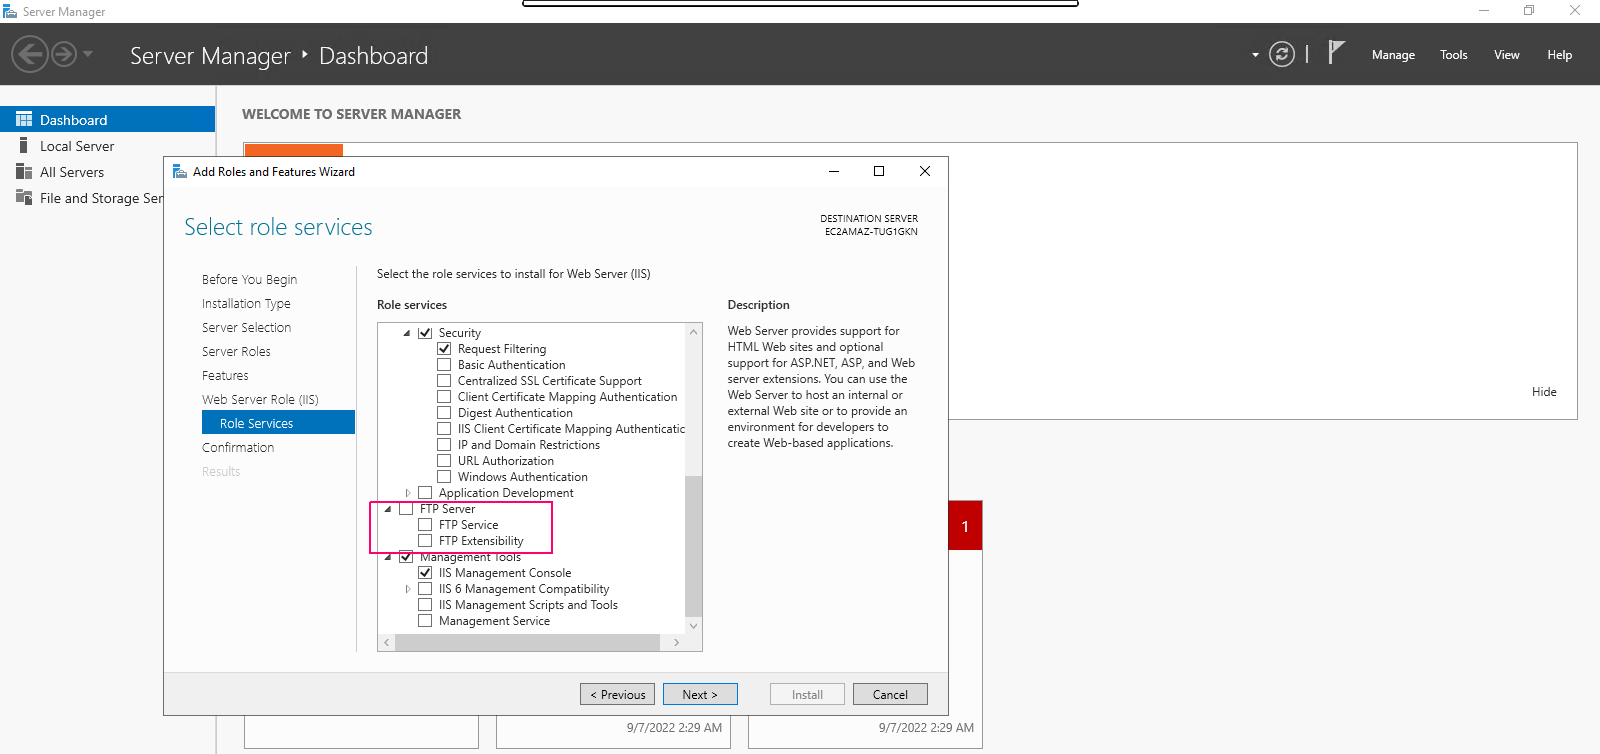Maximize the Add Roles and Features Wizard
Image resolution: width=1600 pixels, height=754 pixels.
coord(879,172)
